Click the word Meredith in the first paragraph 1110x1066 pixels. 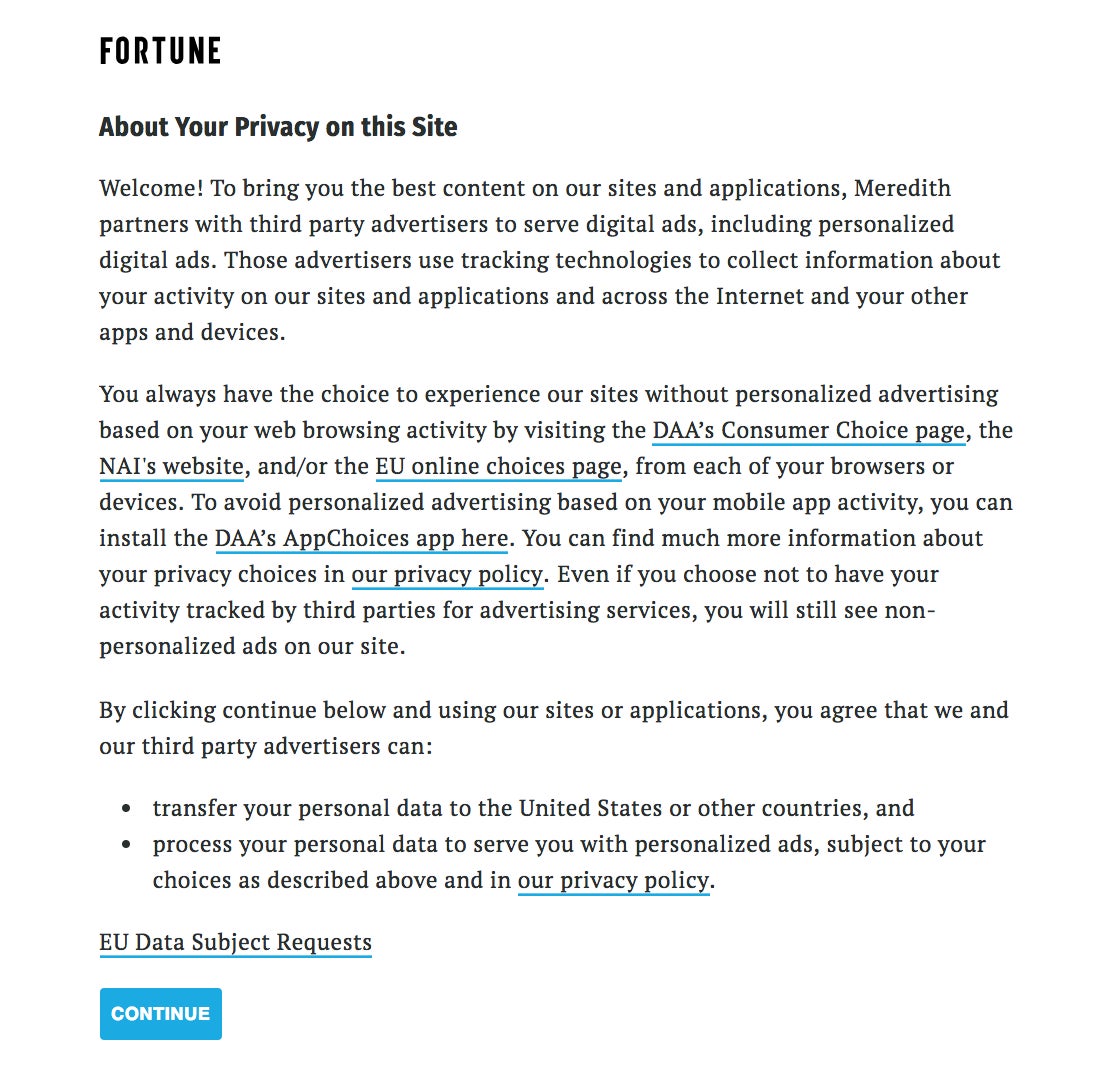(902, 188)
